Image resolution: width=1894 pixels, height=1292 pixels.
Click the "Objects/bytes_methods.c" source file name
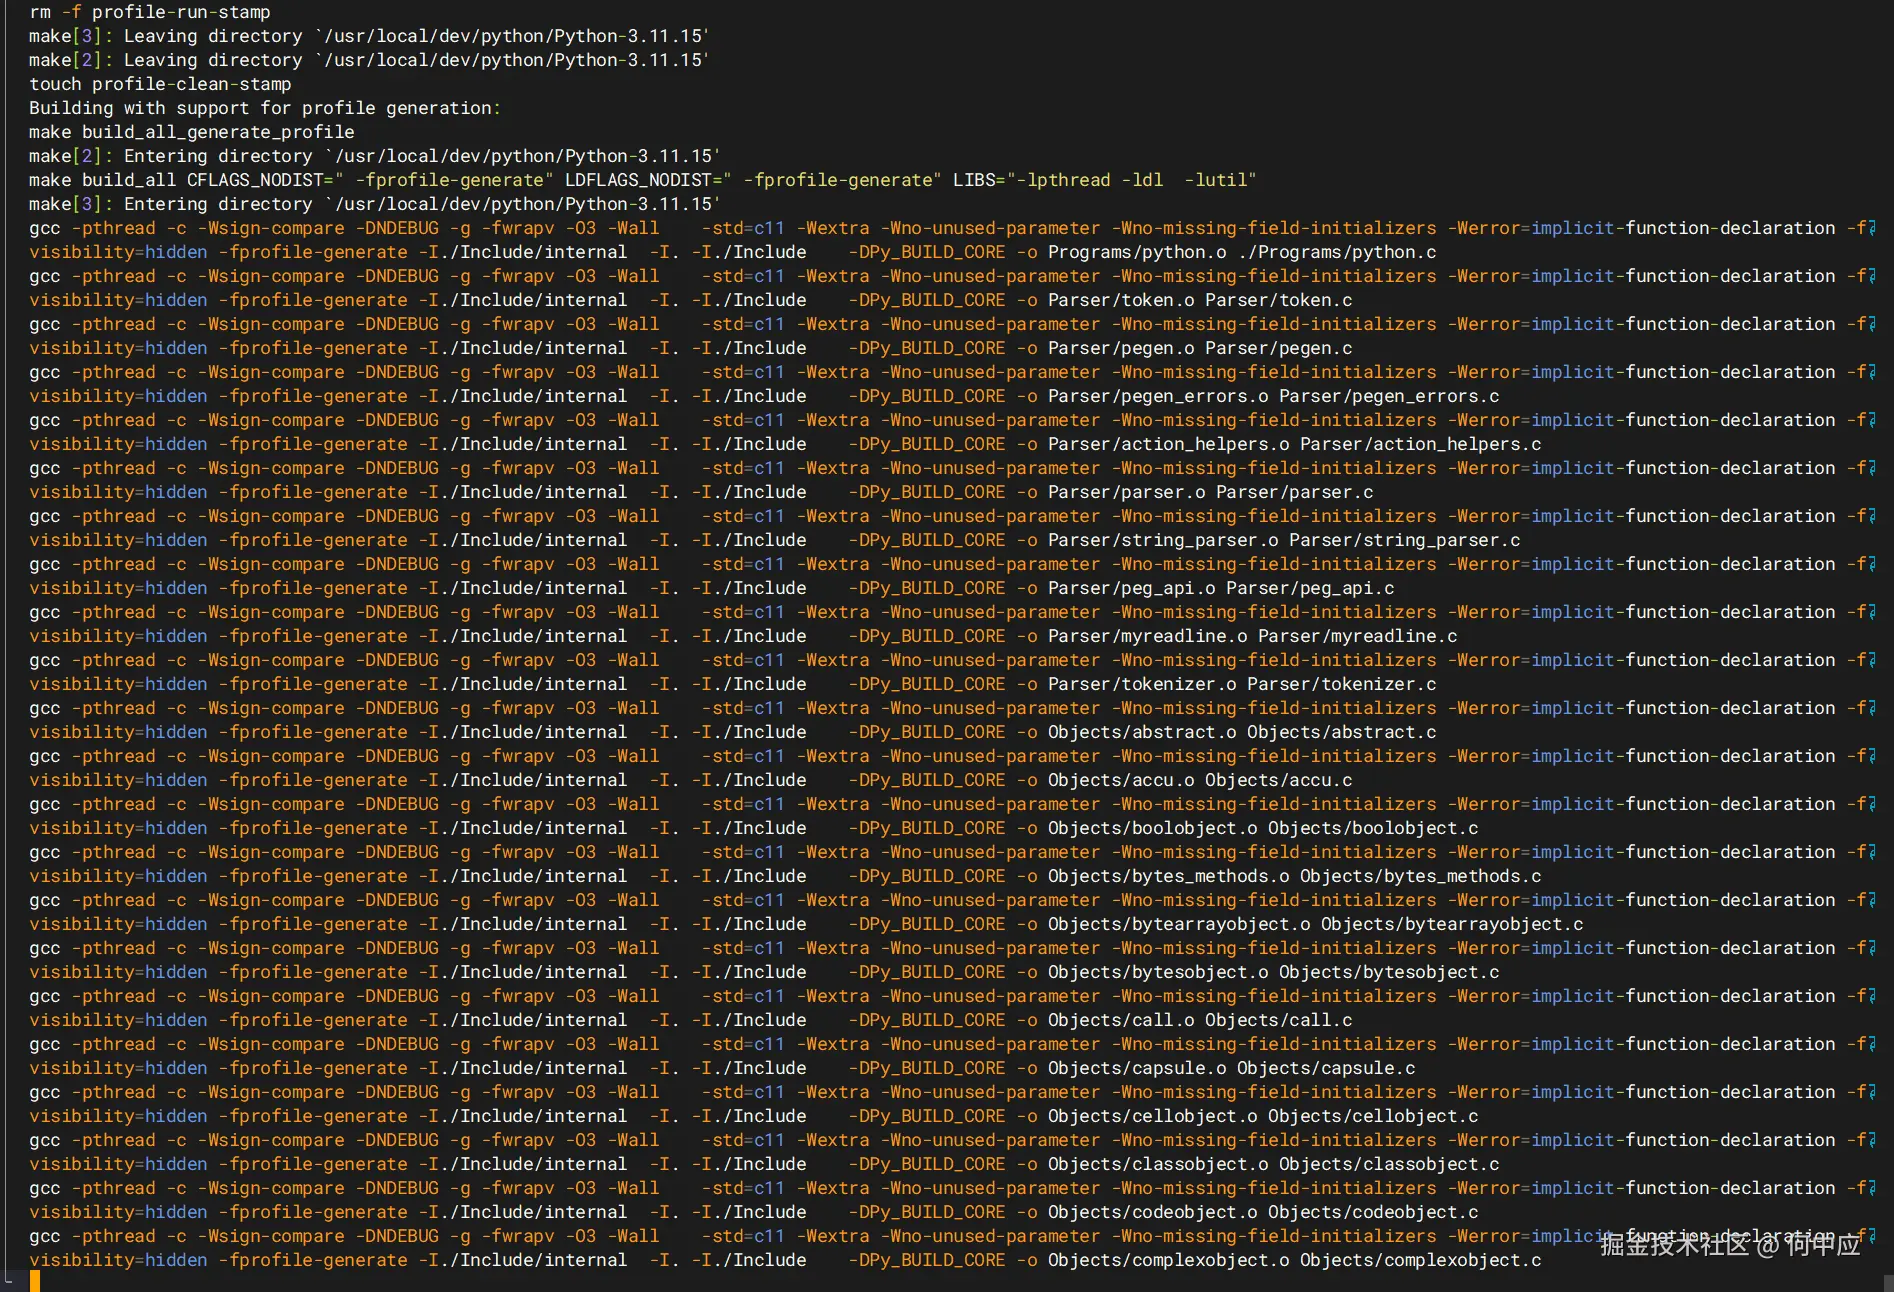(x=1421, y=876)
